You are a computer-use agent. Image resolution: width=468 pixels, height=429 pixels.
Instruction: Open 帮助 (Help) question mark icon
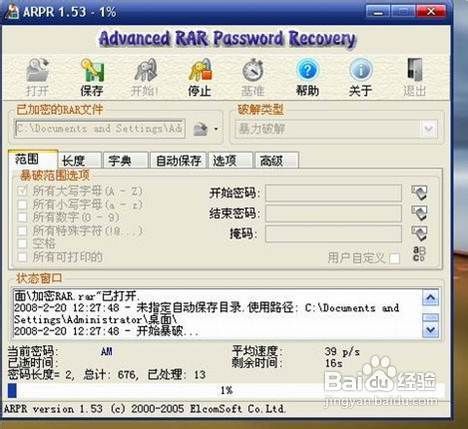point(307,70)
